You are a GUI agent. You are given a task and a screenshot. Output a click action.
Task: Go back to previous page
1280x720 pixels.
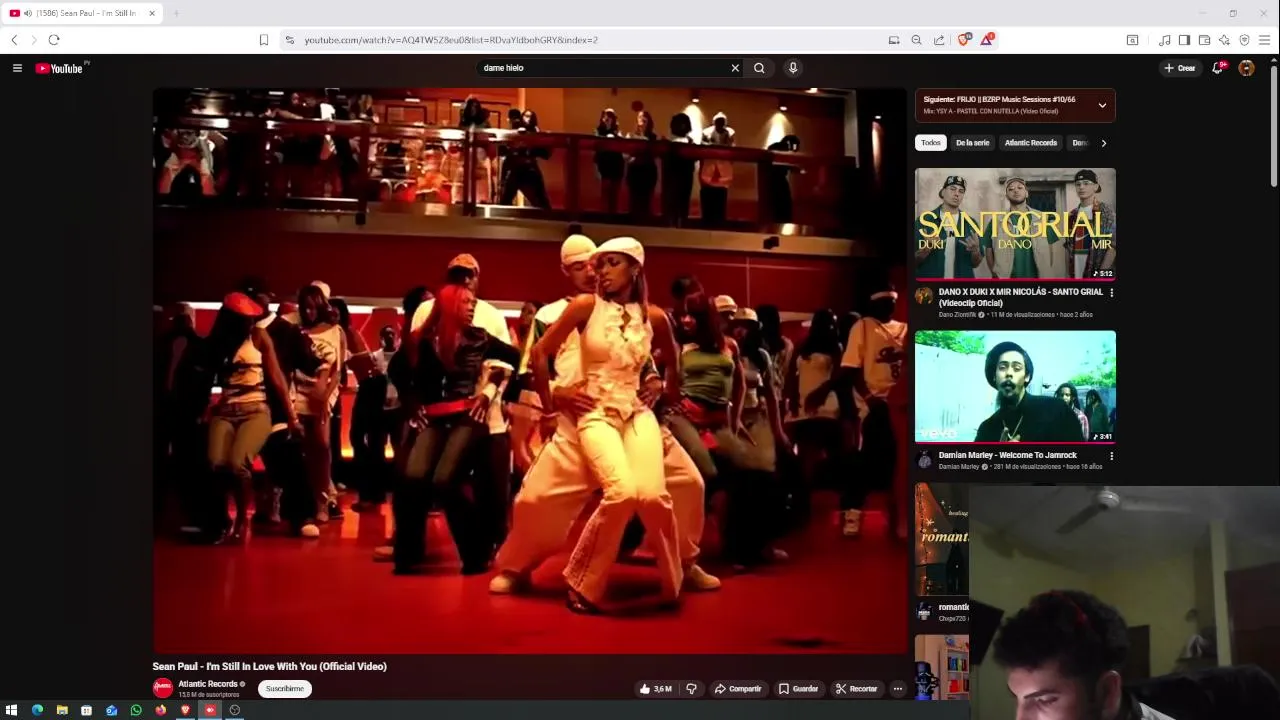click(x=14, y=40)
